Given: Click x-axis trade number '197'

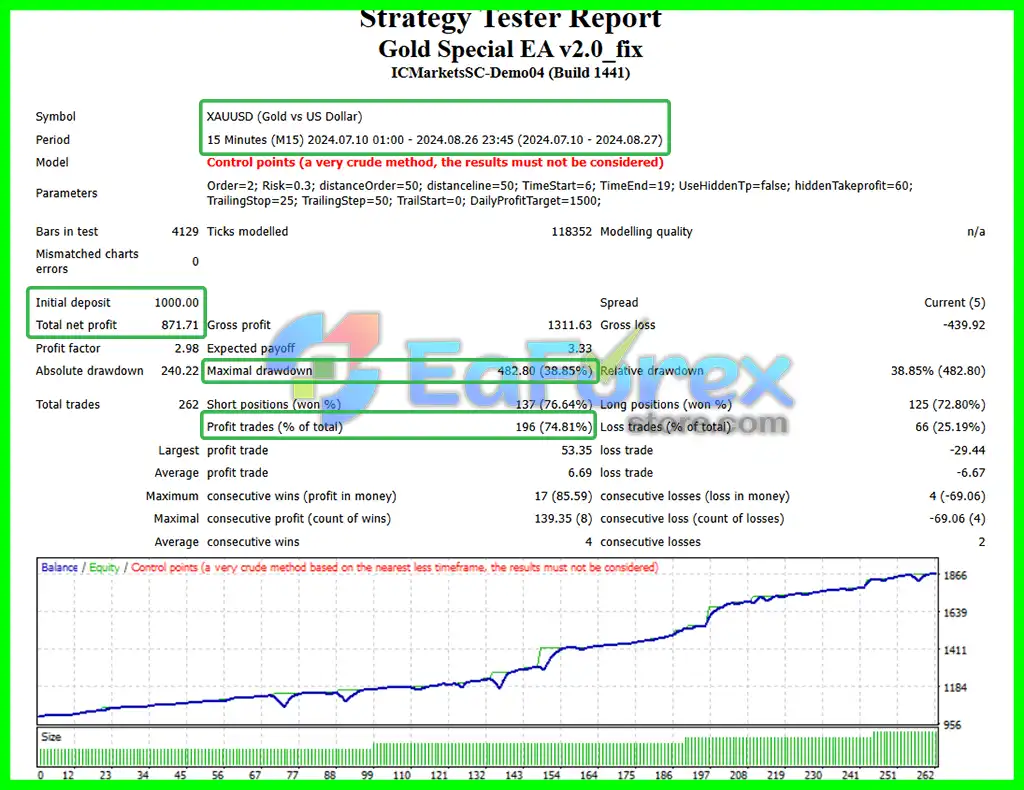Looking at the screenshot, I should (701, 775).
